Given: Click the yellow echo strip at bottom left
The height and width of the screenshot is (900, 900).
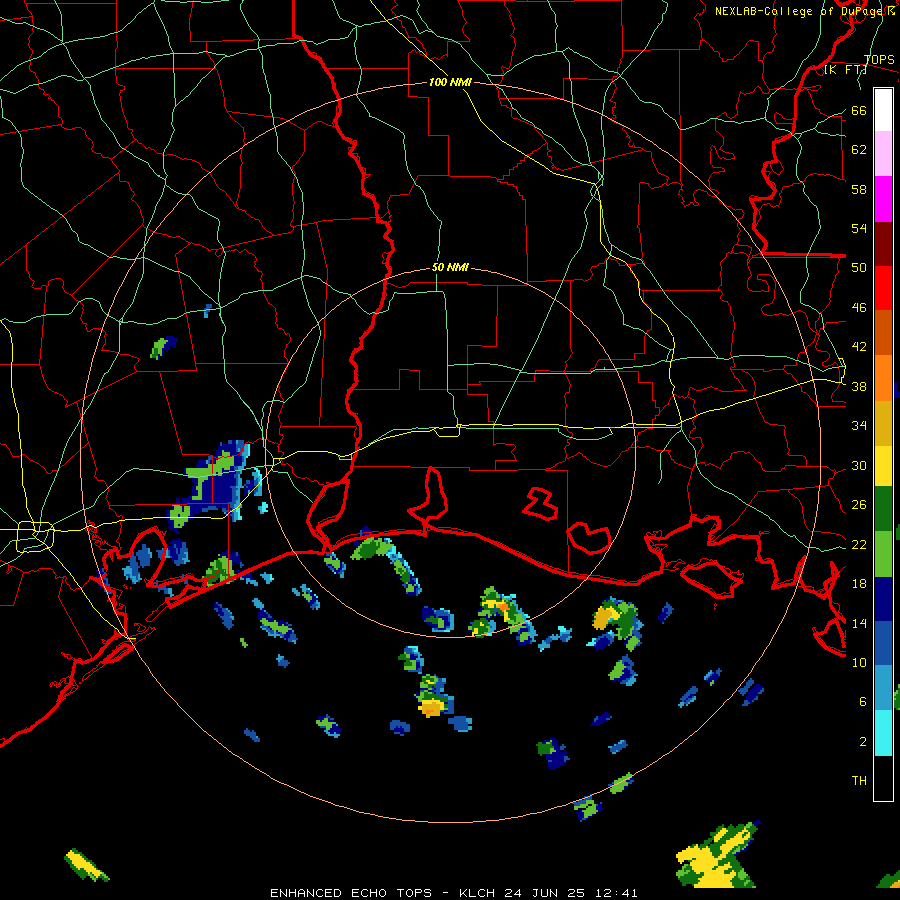Looking at the screenshot, I should click(x=86, y=864).
